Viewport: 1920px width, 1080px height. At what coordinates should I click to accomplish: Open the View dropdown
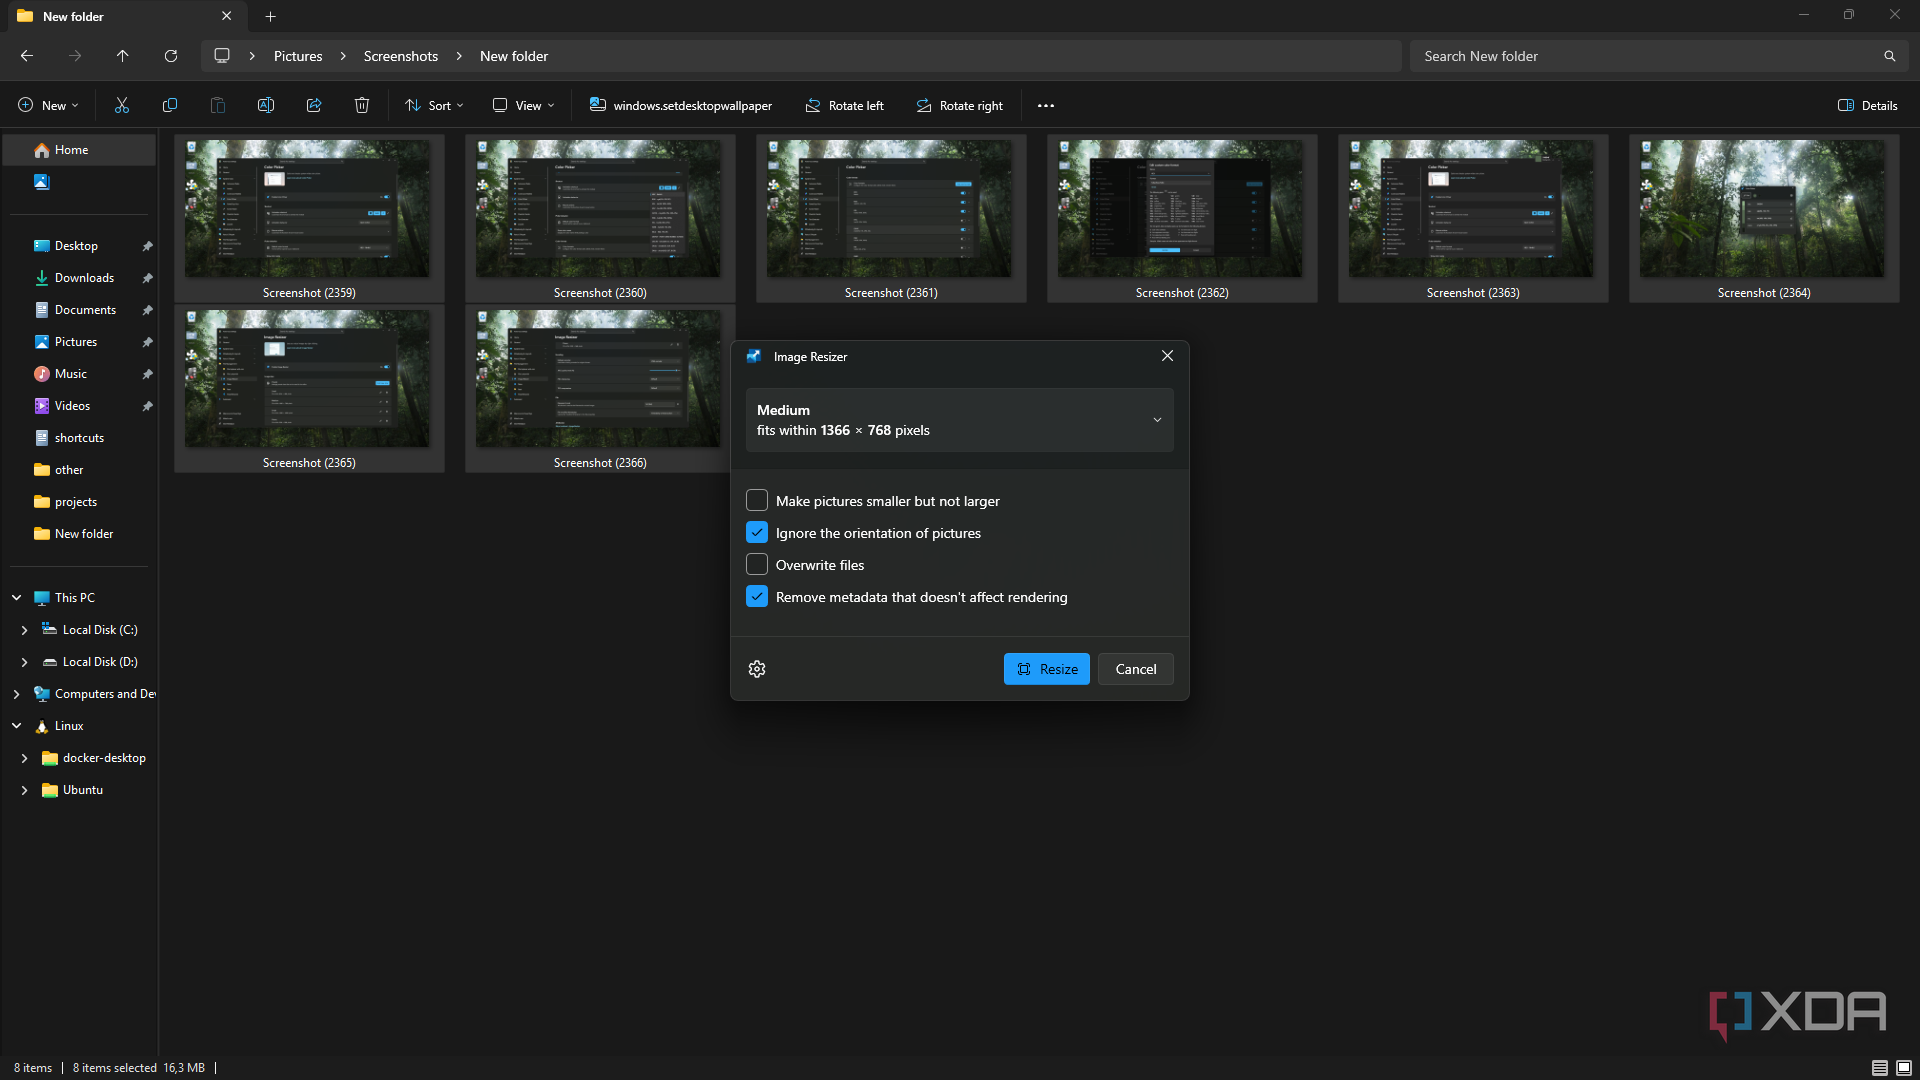click(x=524, y=105)
